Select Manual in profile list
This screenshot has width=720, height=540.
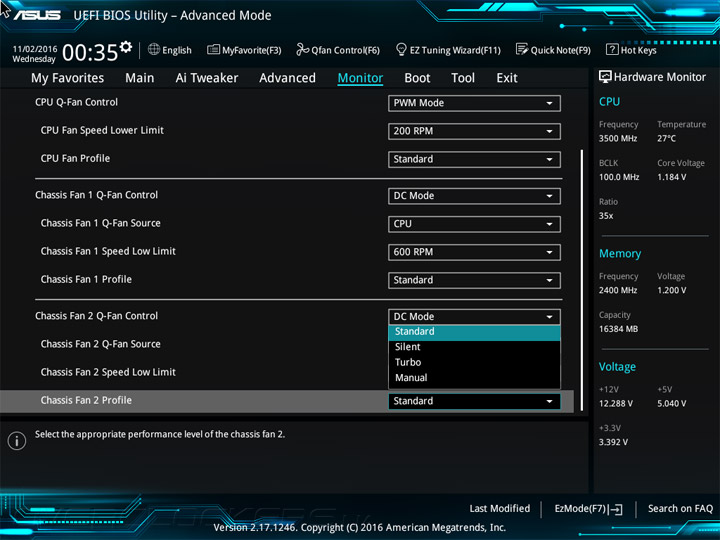(x=474, y=378)
